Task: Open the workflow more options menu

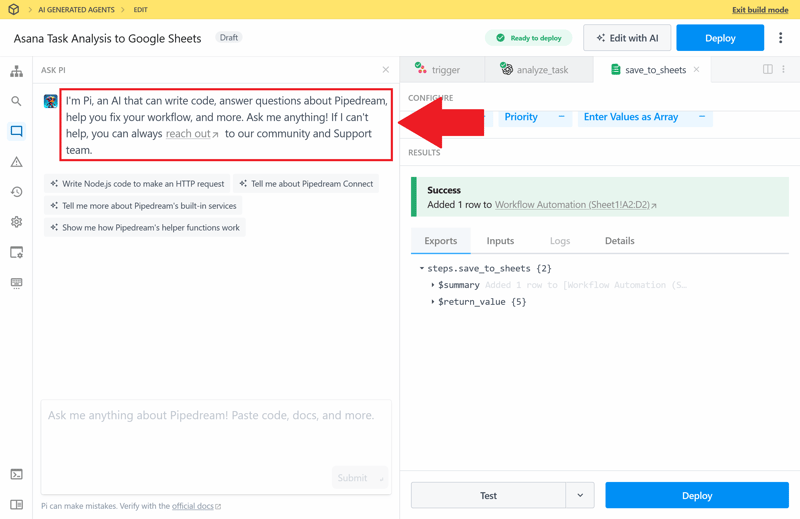Action: click(780, 38)
